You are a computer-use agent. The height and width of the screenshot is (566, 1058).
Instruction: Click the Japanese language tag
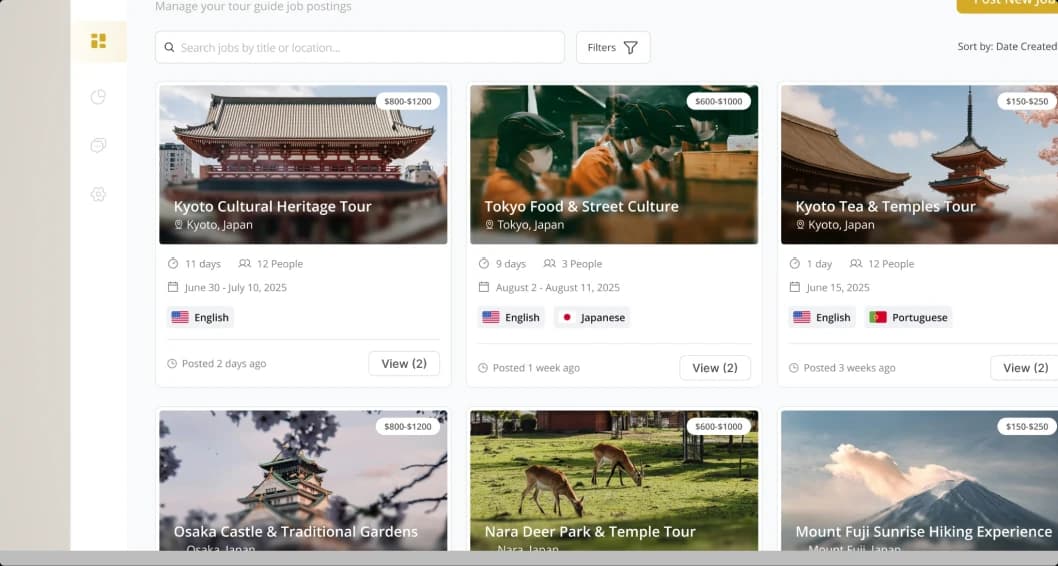click(x=592, y=317)
